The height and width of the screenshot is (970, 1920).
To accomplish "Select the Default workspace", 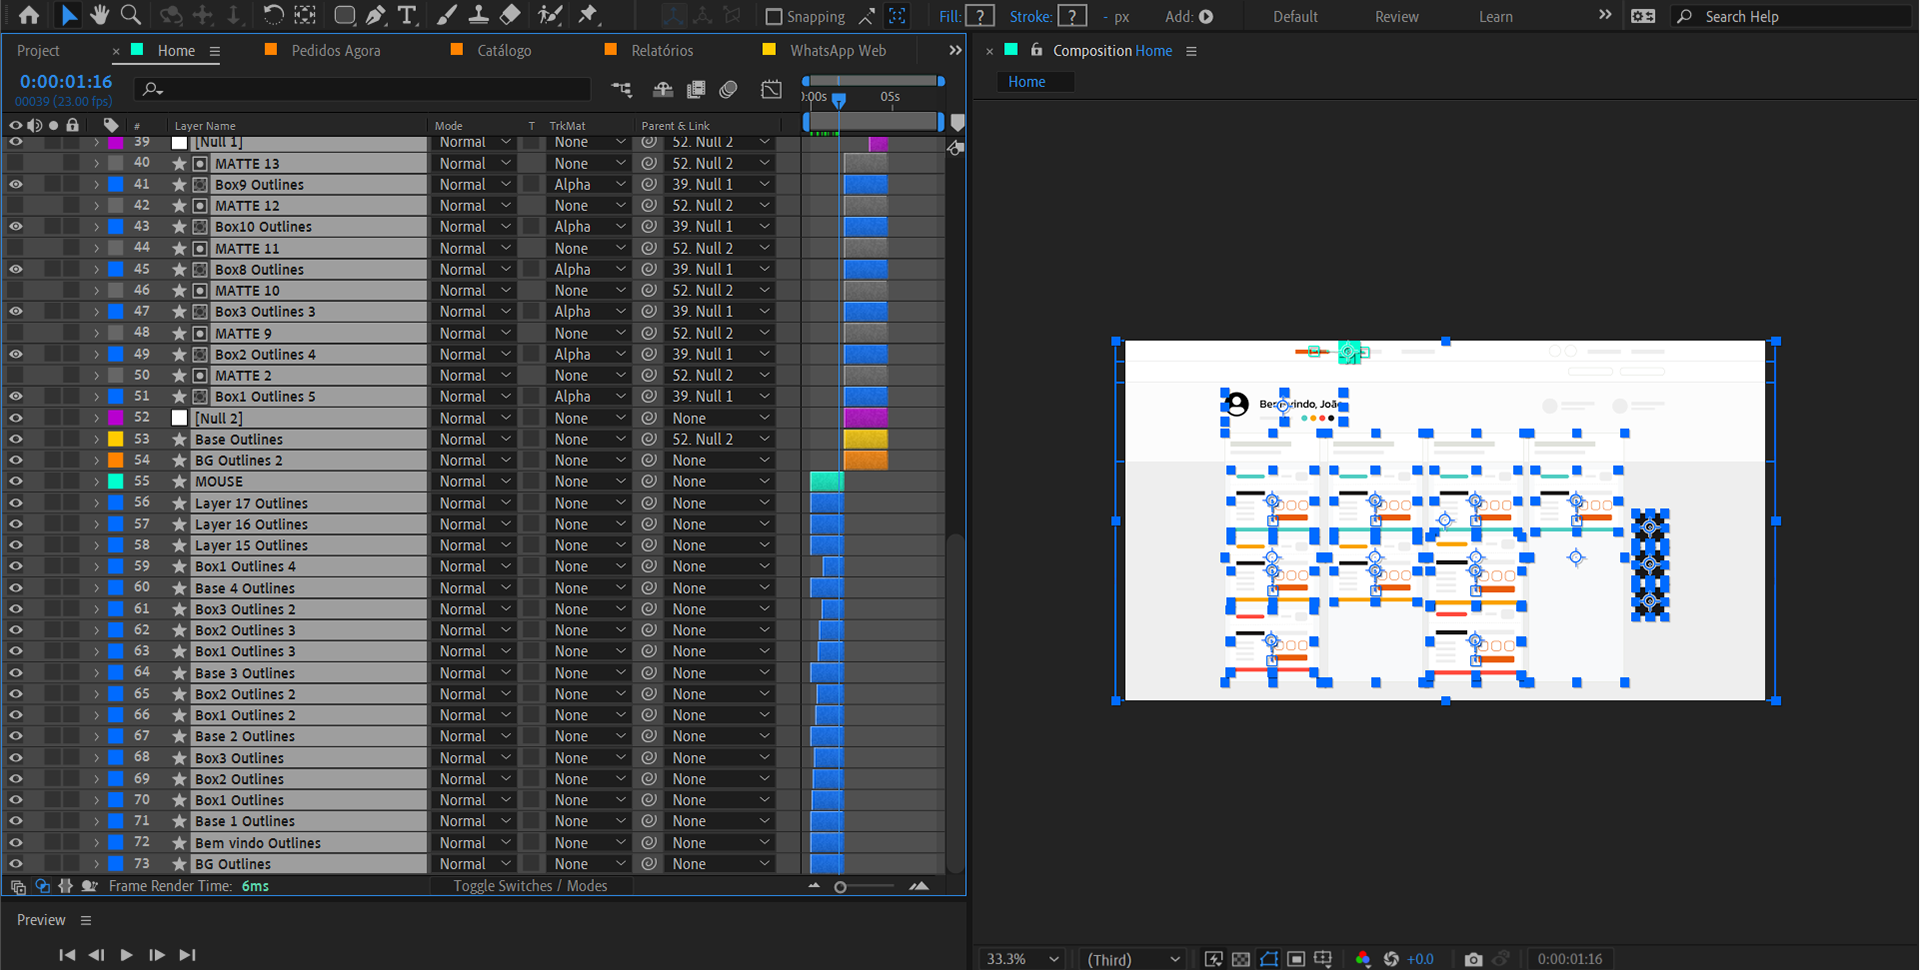I will [1295, 16].
